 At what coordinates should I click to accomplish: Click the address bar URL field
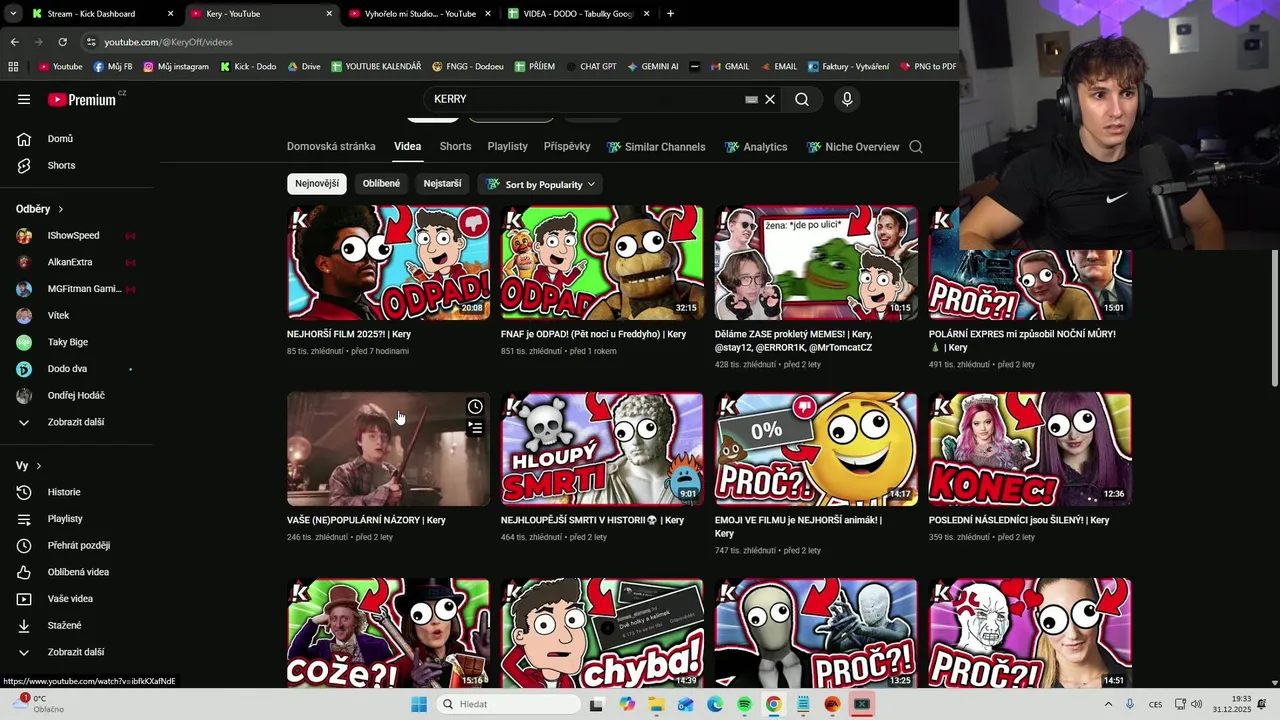515,42
